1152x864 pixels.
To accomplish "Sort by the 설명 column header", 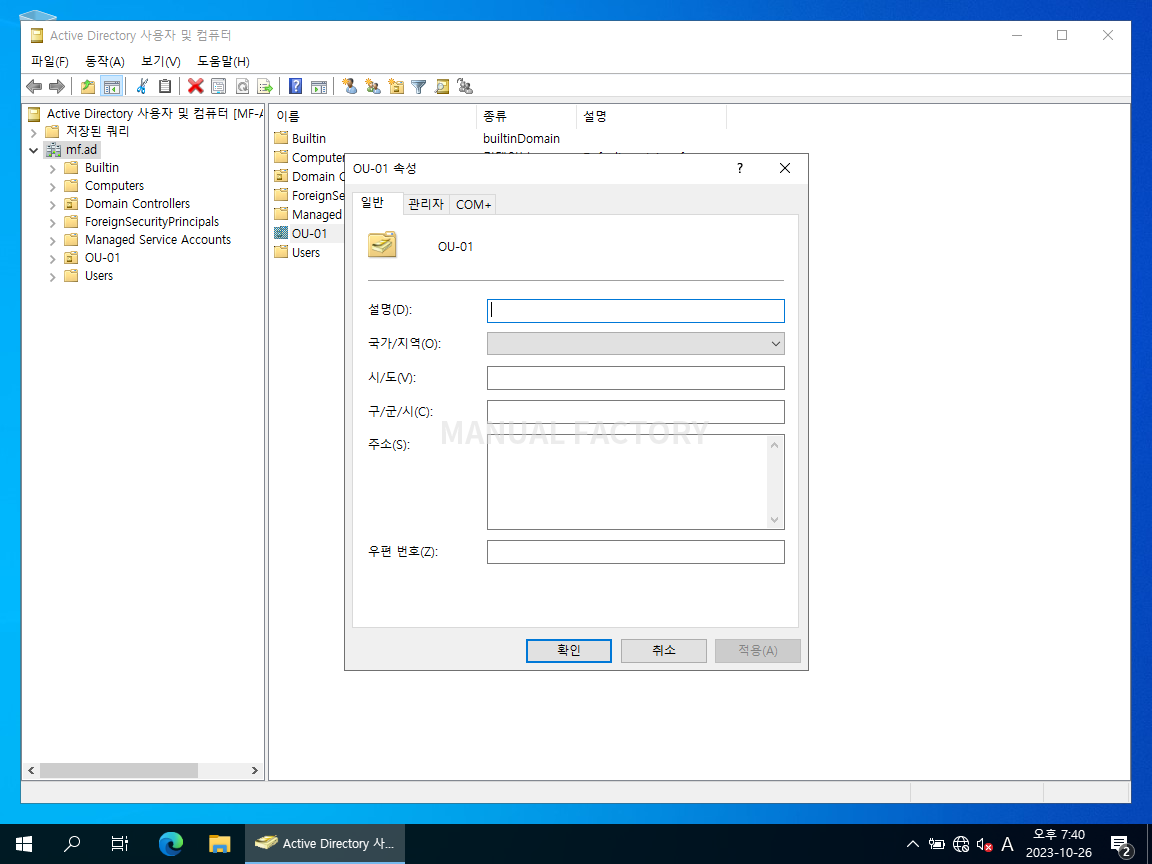I will (x=651, y=116).
